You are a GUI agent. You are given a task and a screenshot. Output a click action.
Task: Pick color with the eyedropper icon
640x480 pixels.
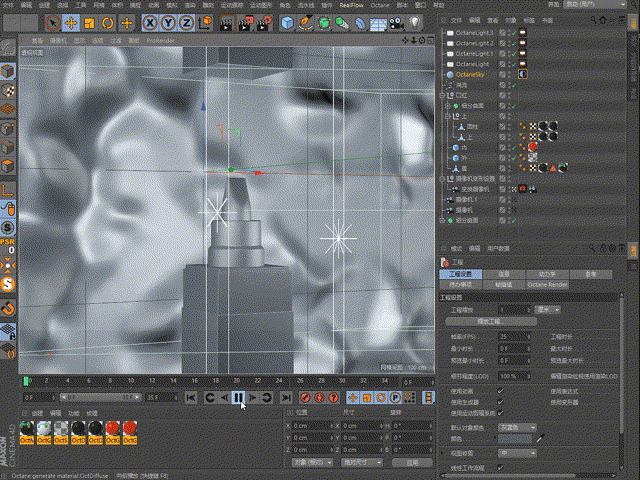point(540,439)
